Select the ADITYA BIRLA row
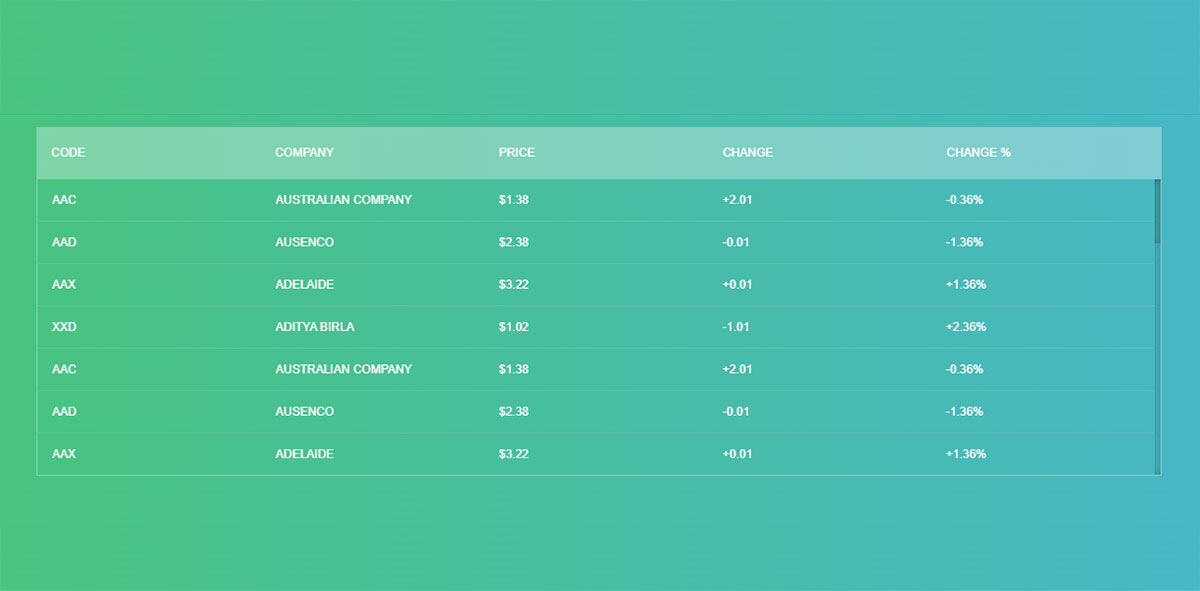The image size is (1200, 591). pos(314,326)
